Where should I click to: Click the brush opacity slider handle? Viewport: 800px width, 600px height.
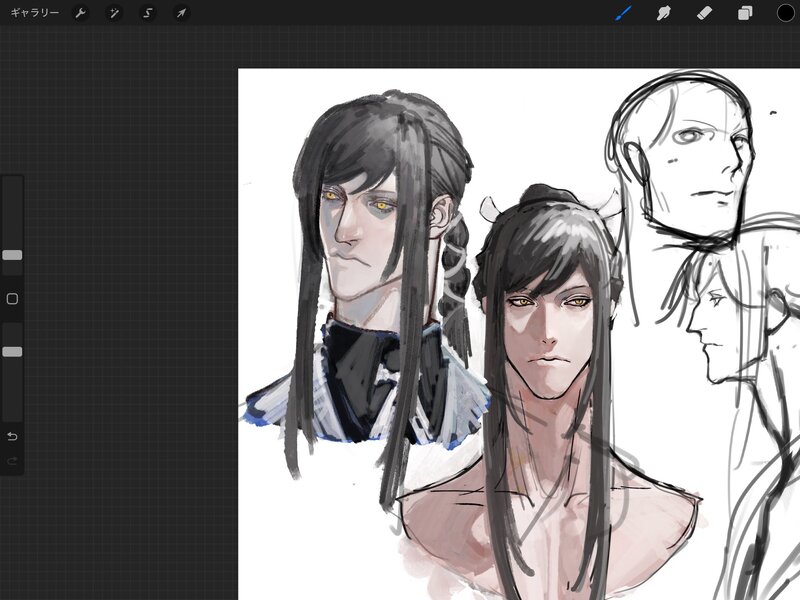pyautogui.click(x=12, y=352)
